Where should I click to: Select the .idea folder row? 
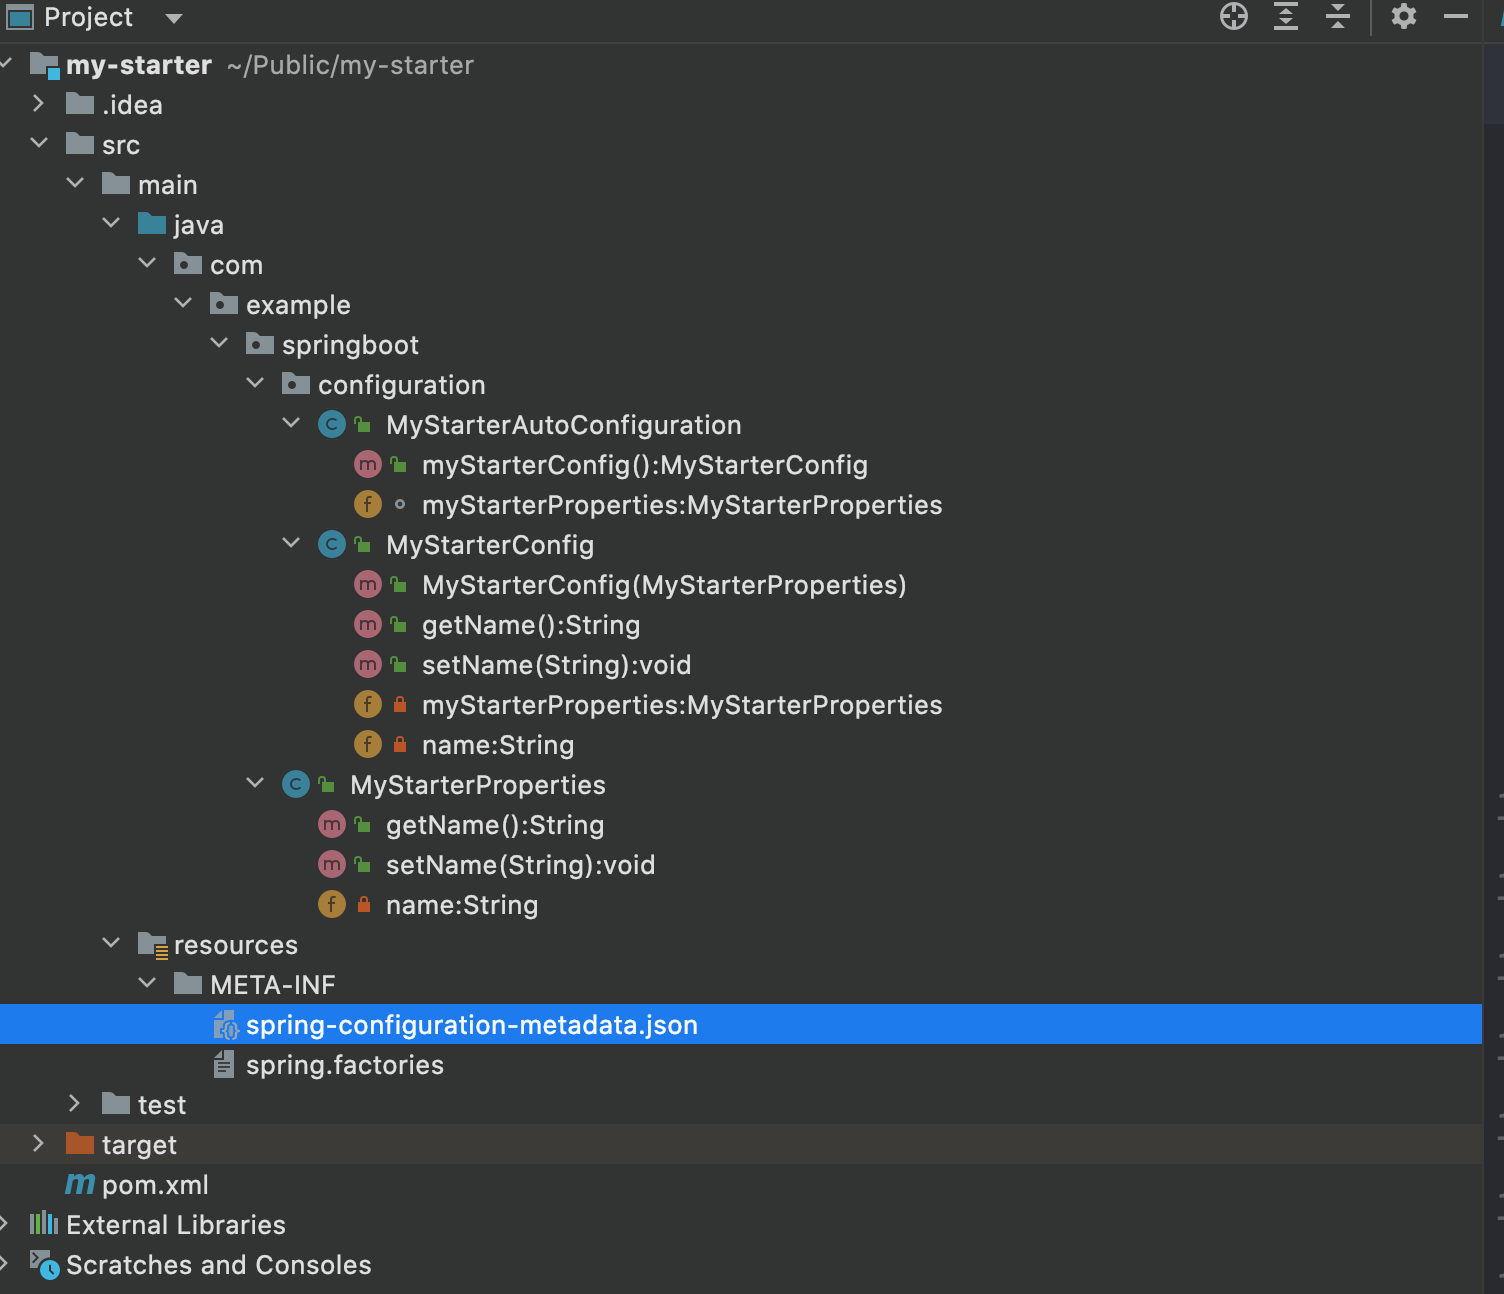pos(741,104)
